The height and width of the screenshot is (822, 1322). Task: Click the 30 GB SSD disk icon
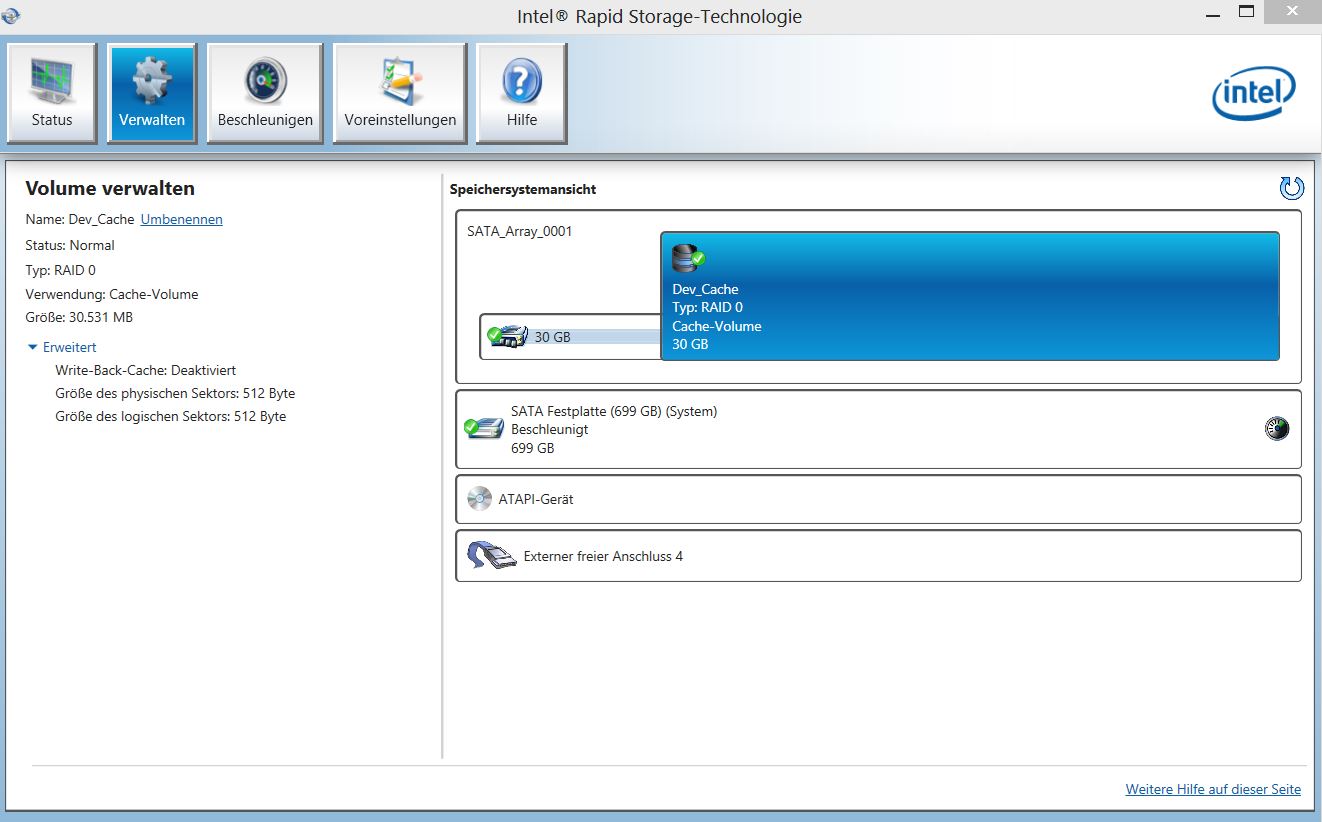point(507,336)
